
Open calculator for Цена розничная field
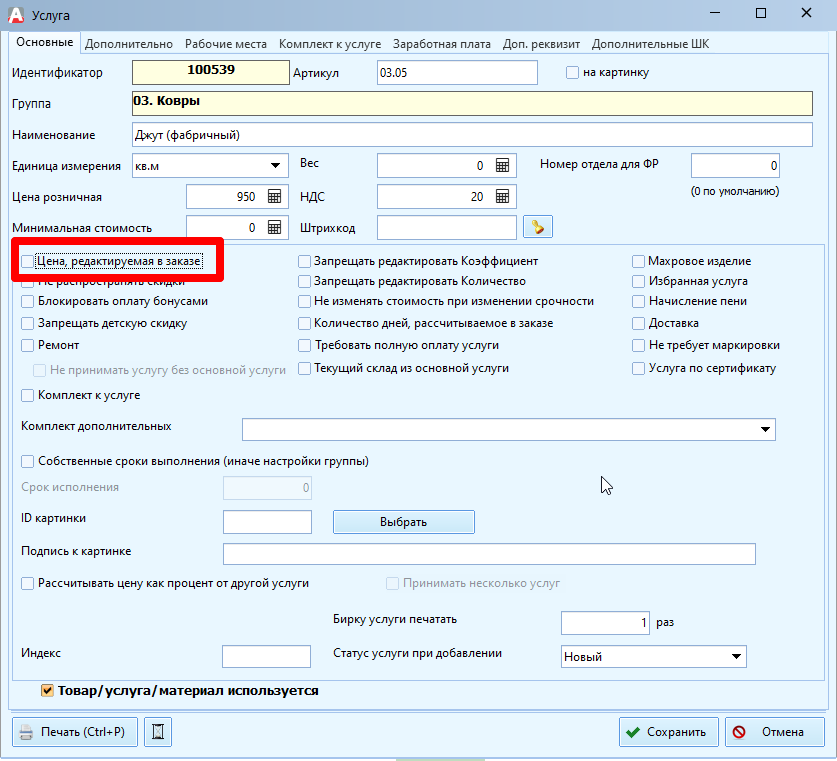click(274, 197)
